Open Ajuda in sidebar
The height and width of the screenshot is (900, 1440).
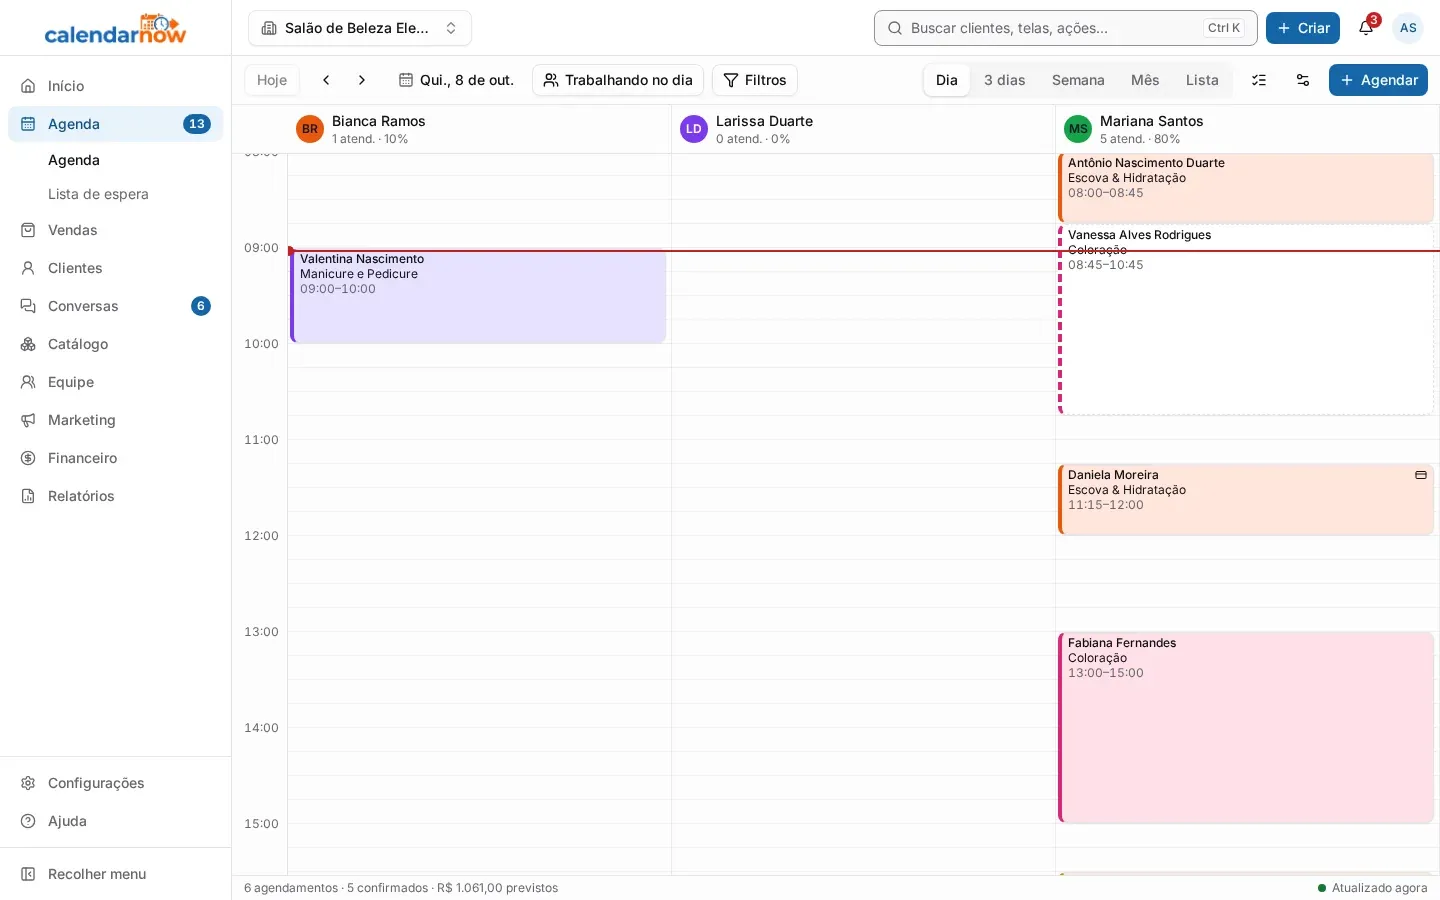(x=115, y=821)
